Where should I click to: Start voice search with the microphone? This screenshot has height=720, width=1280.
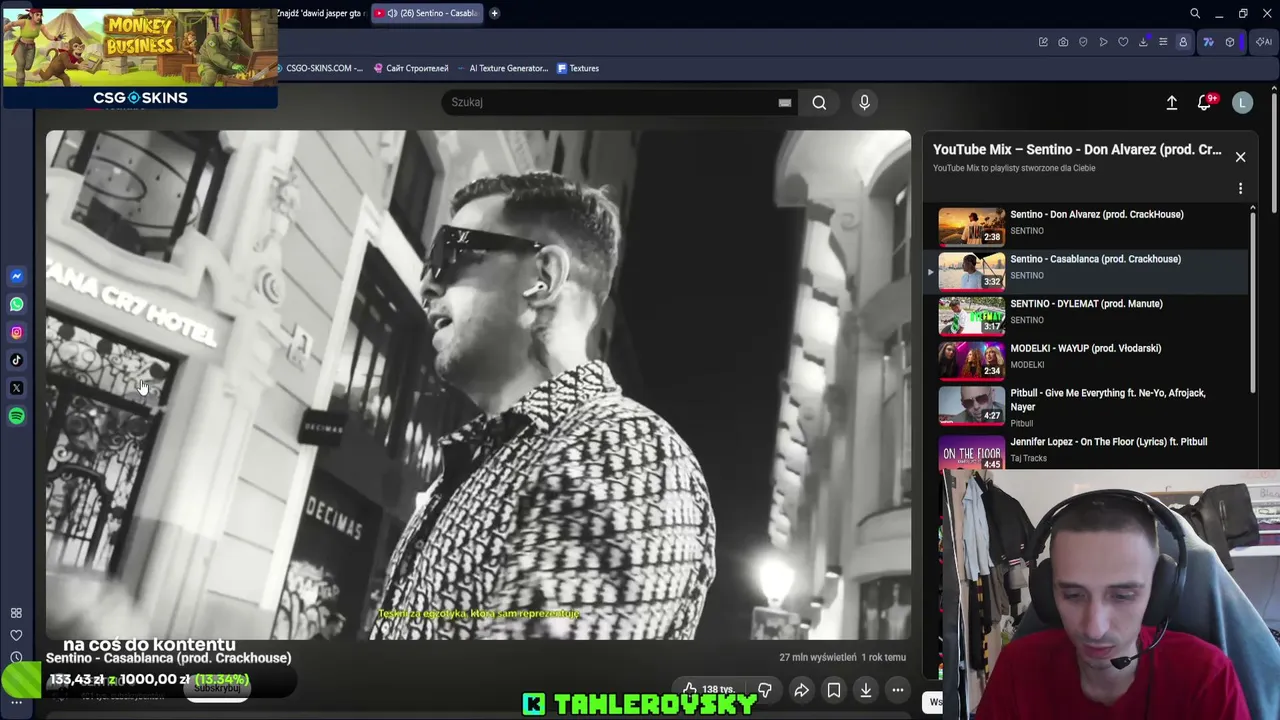[x=865, y=102]
